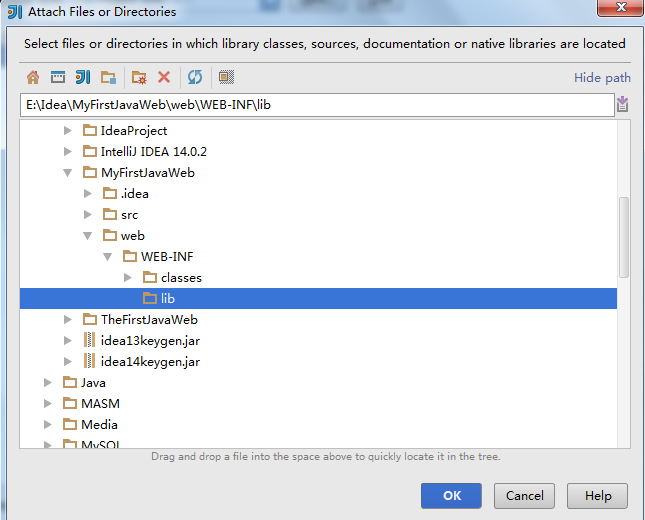Click inside the path input field

tap(317, 104)
